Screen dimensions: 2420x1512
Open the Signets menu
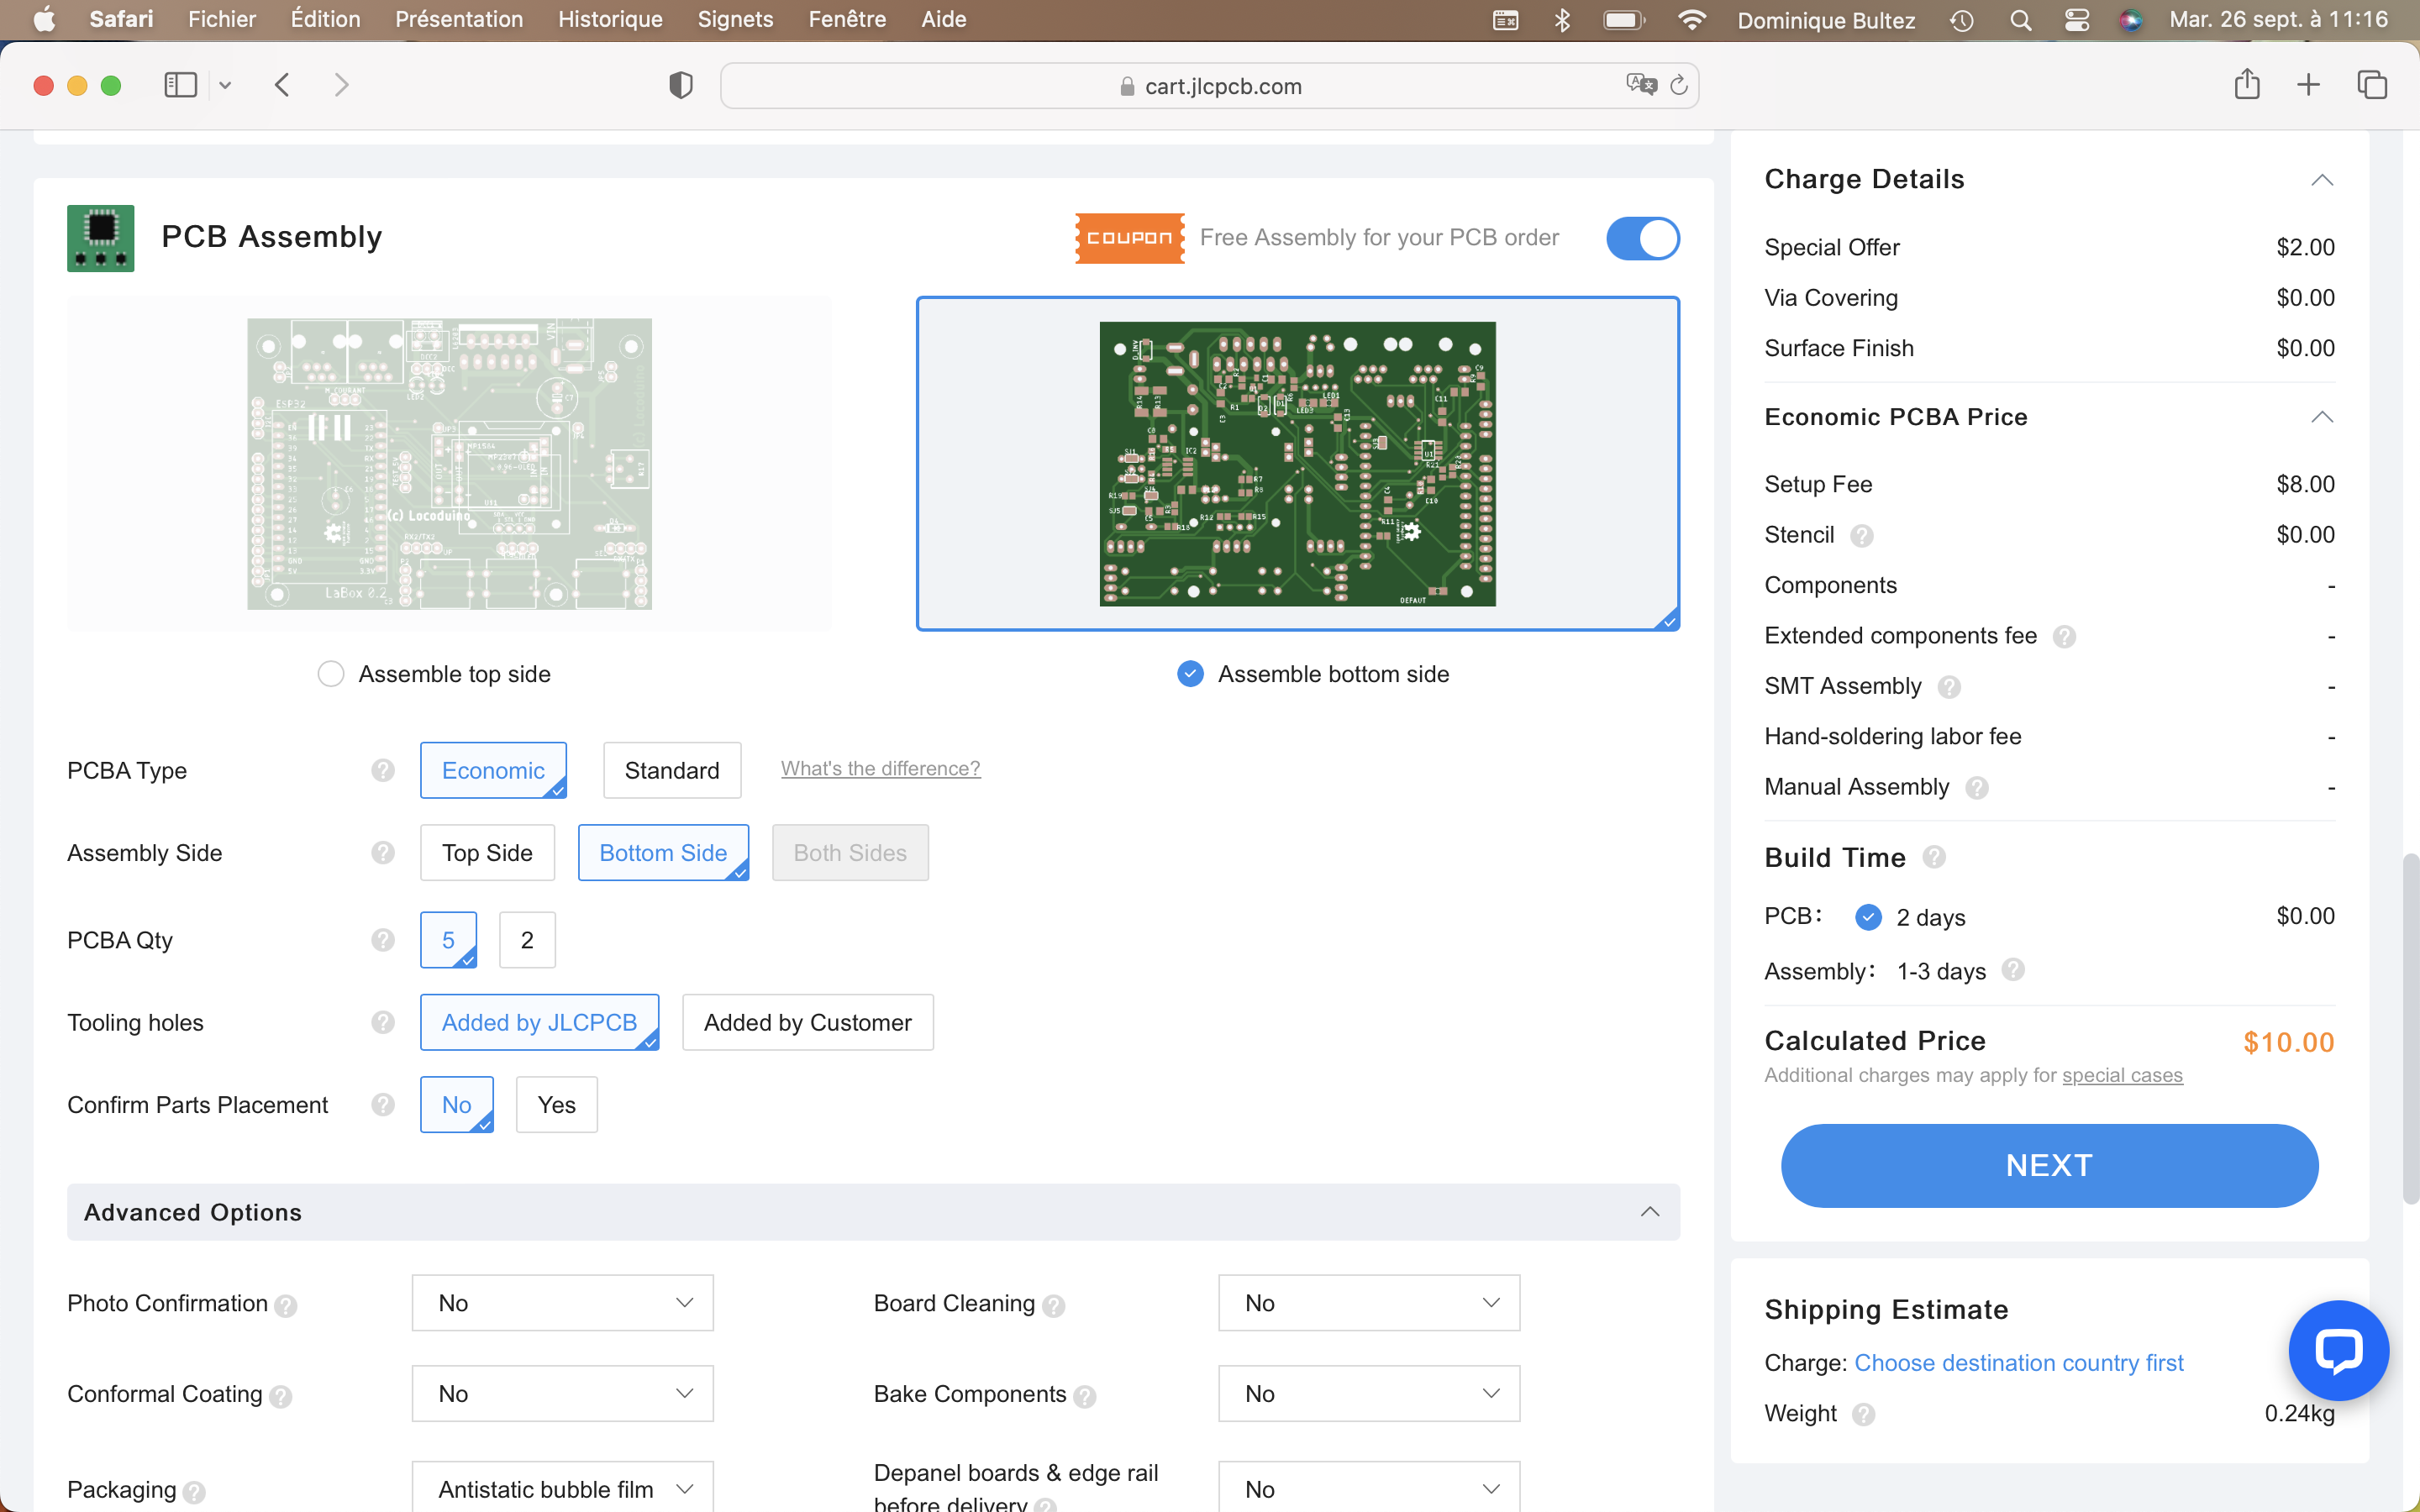[x=735, y=19]
